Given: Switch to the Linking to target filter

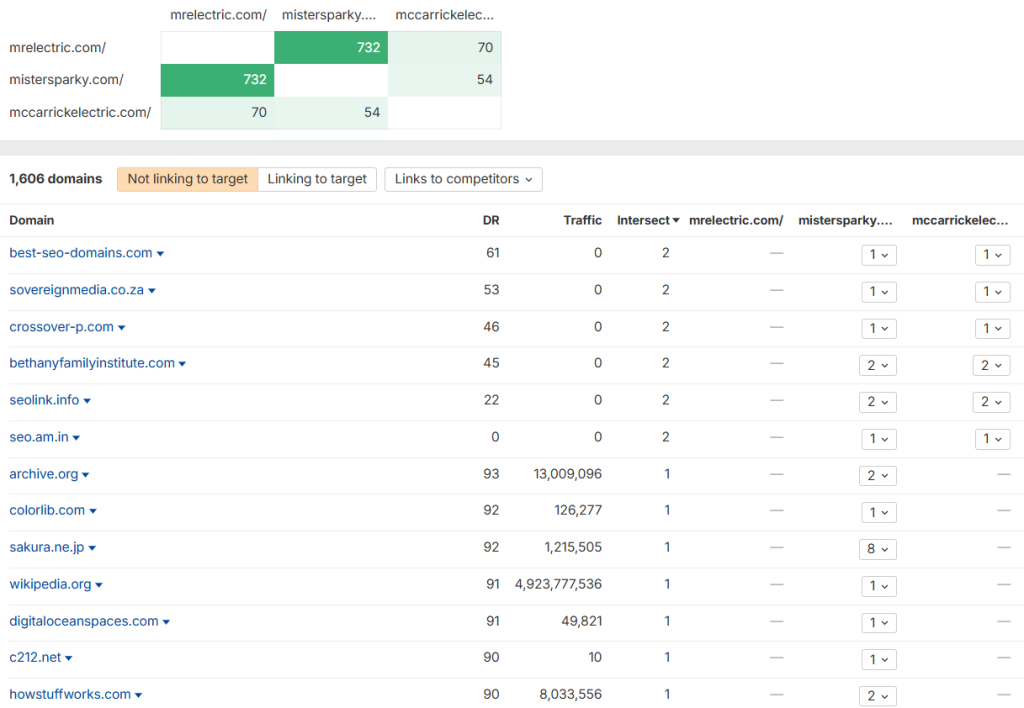Looking at the screenshot, I should (317, 180).
